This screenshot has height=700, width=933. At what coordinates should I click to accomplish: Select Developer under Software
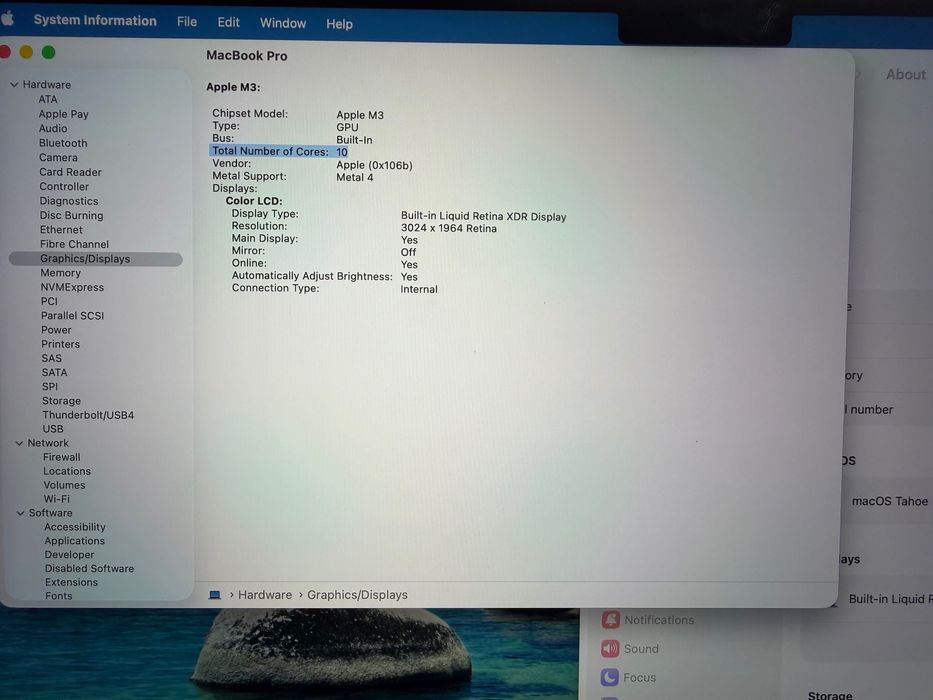(70, 555)
